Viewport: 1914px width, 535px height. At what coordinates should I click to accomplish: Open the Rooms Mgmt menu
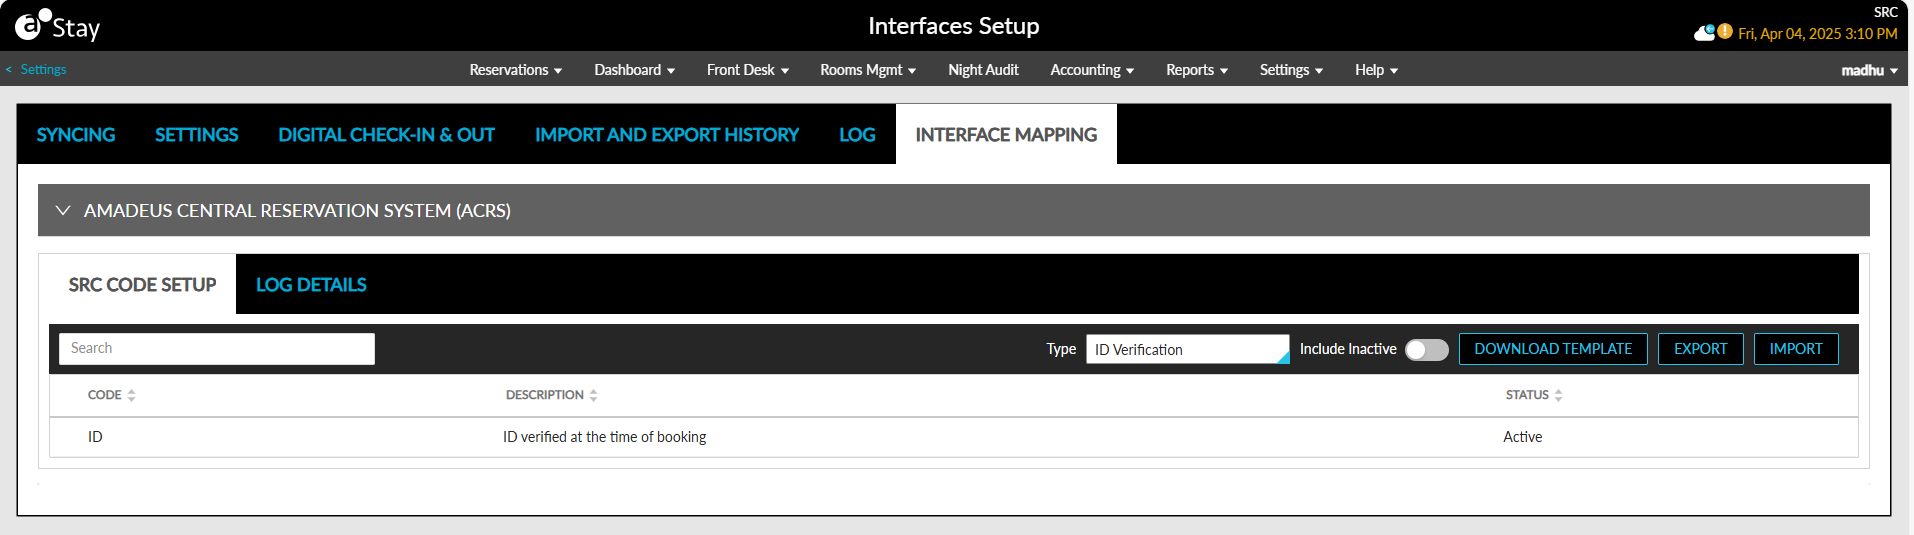click(867, 70)
